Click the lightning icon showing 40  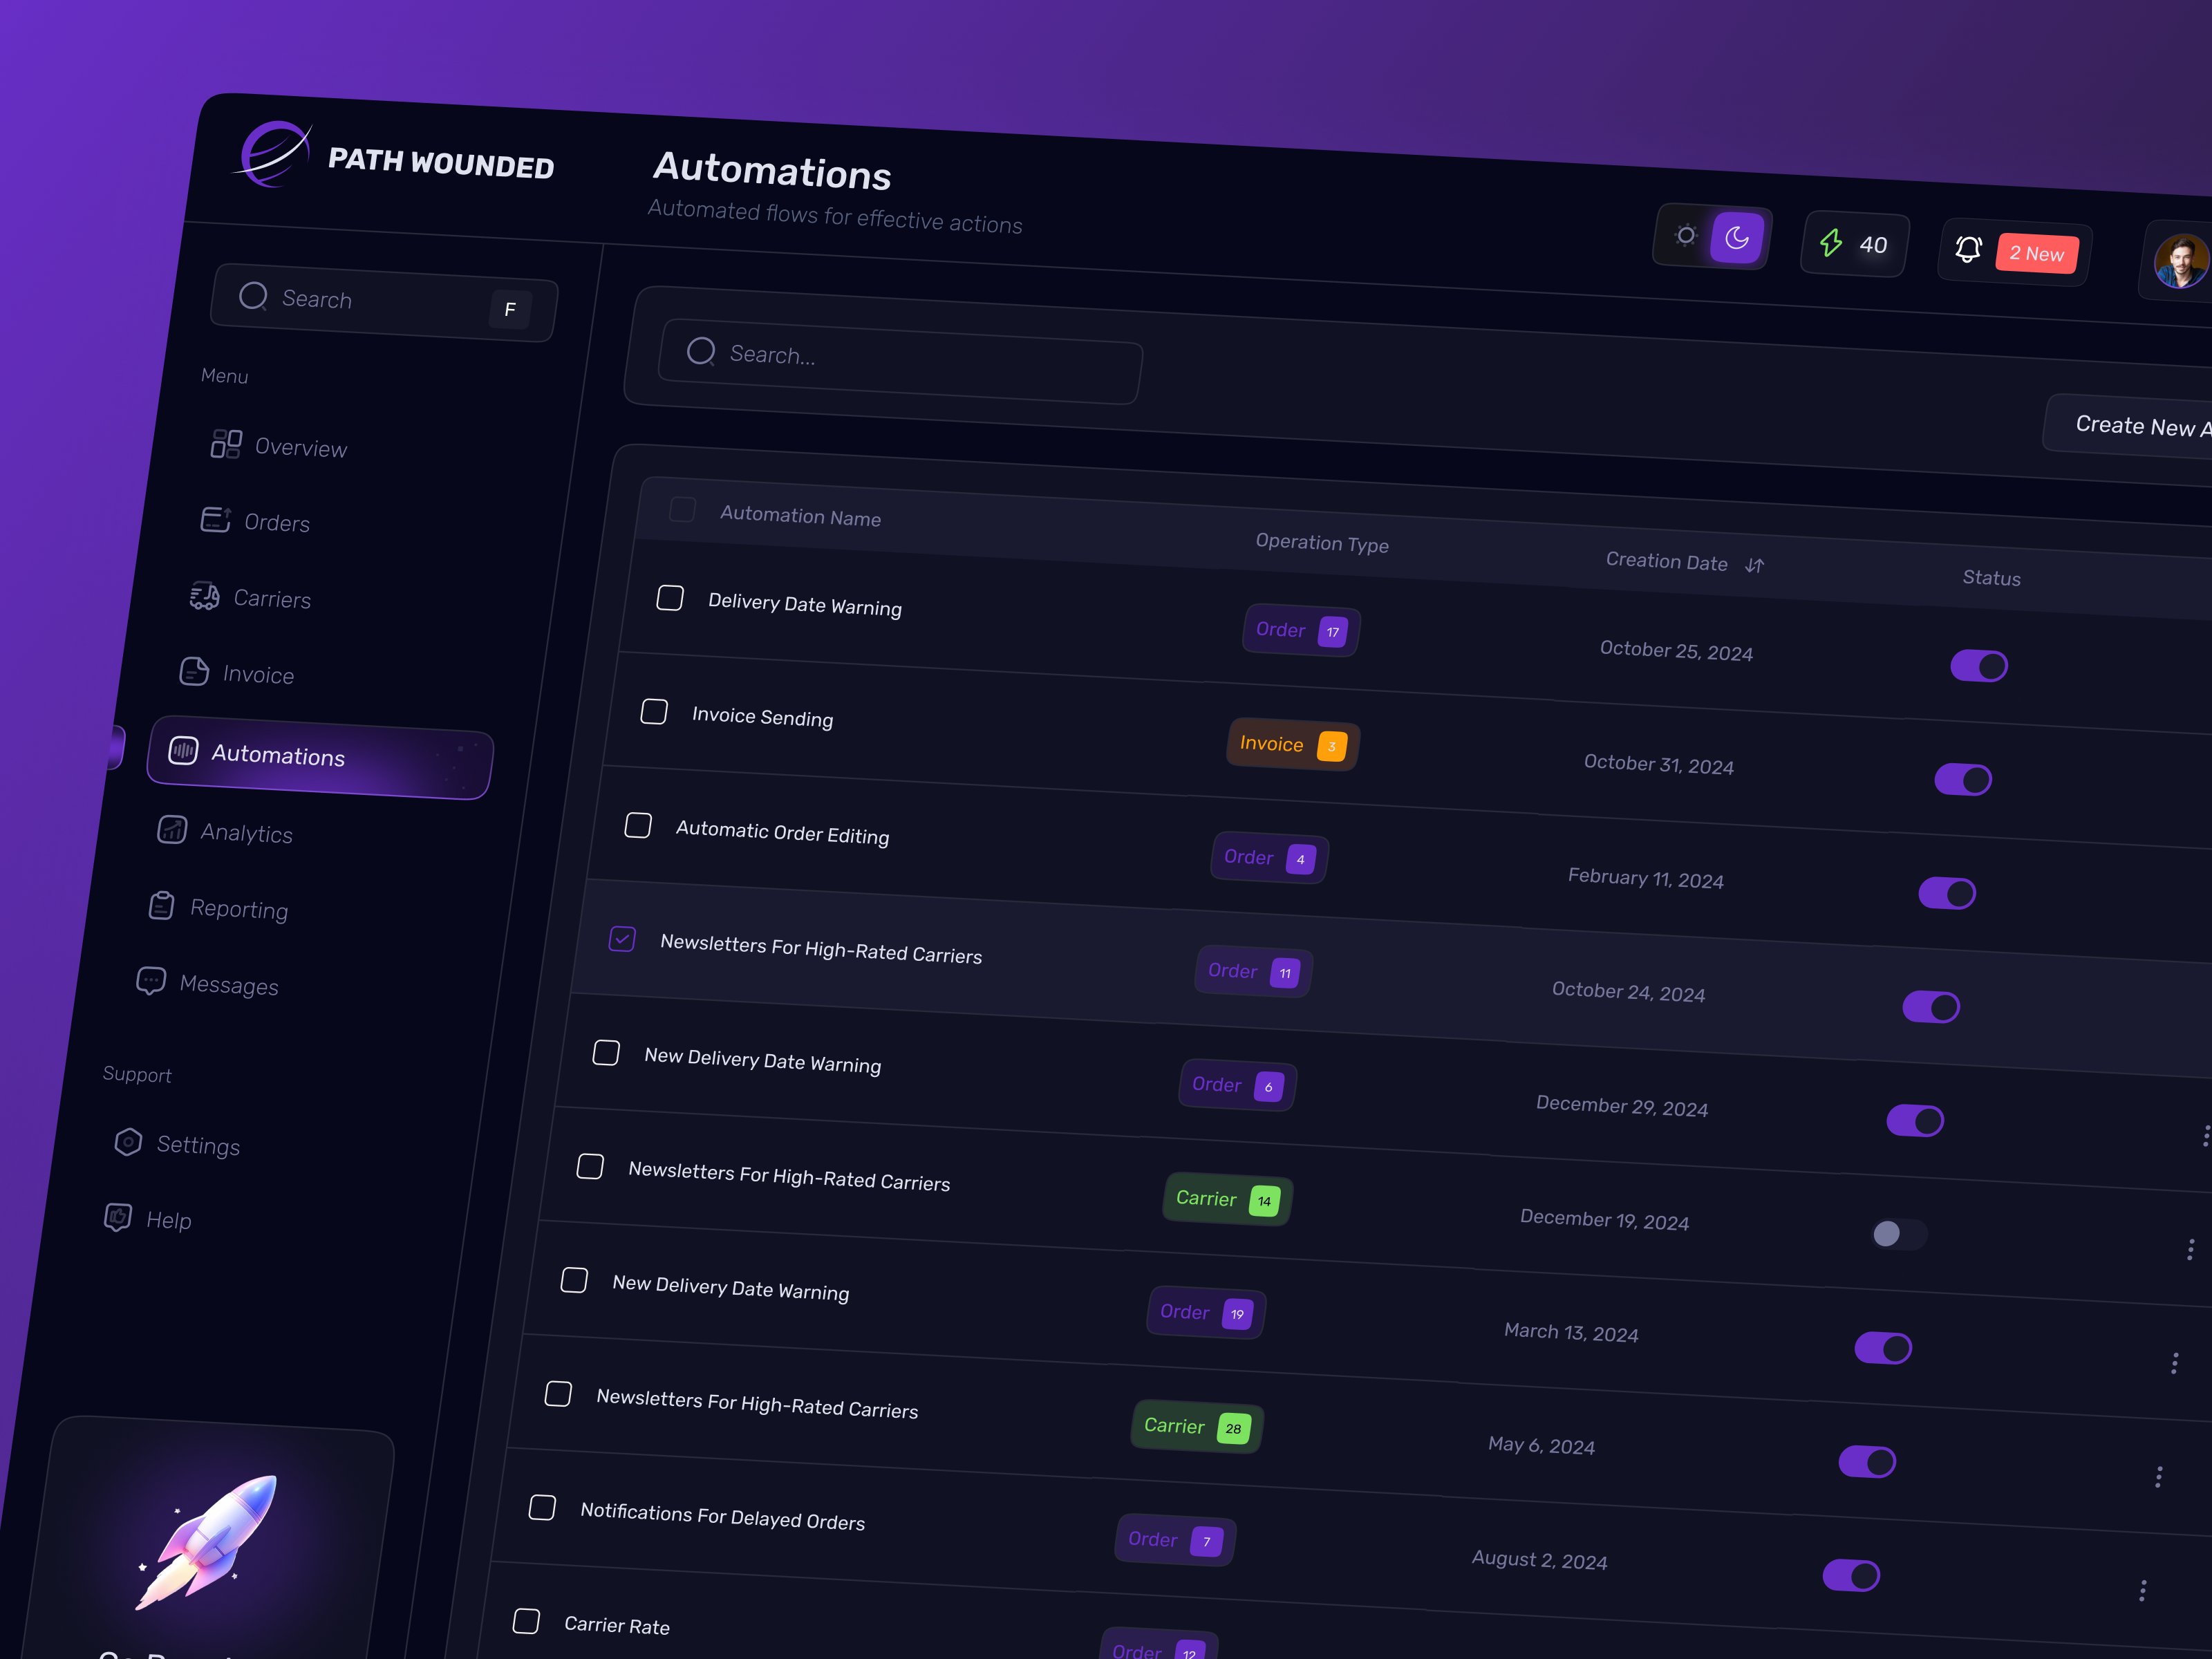click(x=1833, y=243)
